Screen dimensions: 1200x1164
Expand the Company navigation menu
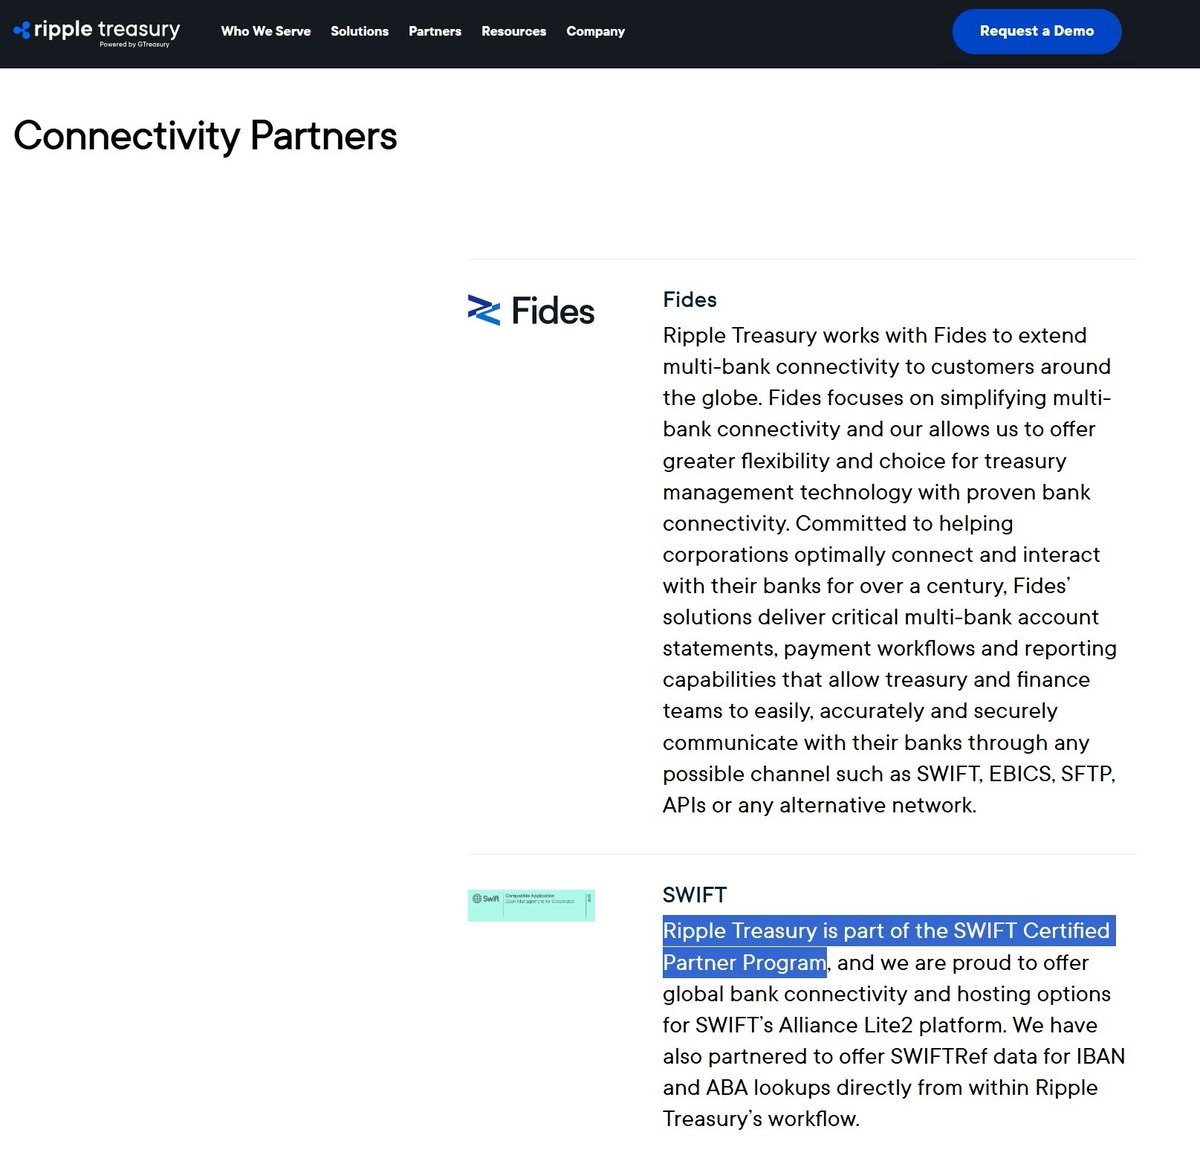[x=595, y=31]
